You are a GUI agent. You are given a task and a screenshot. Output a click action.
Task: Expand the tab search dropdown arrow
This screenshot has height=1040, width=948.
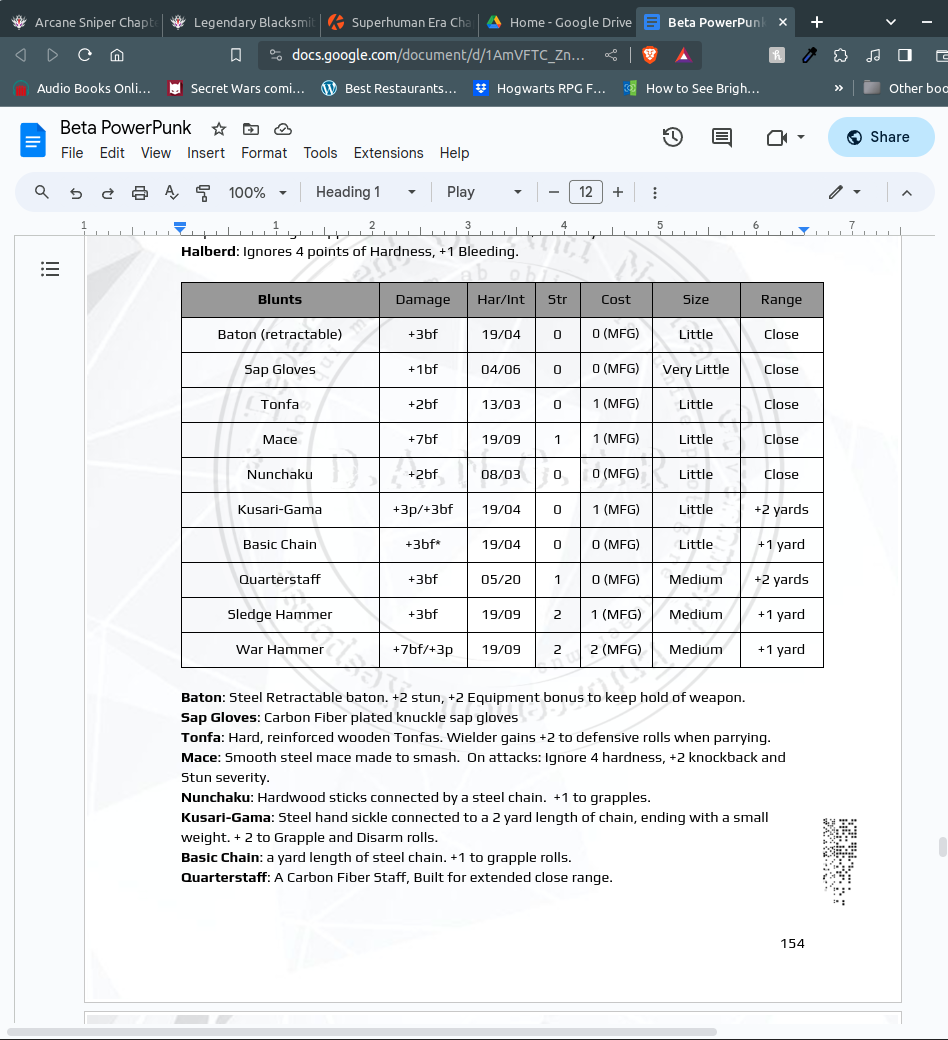coord(891,23)
